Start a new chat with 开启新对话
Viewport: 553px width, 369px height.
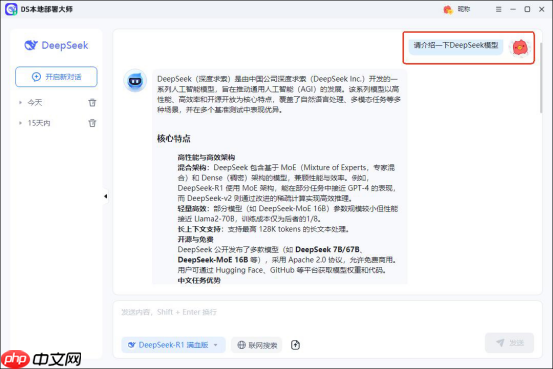click(x=56, y=77)
